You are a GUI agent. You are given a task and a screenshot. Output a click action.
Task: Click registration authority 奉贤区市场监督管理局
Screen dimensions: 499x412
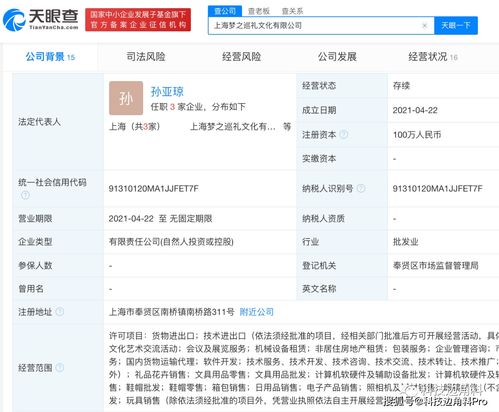435,265
